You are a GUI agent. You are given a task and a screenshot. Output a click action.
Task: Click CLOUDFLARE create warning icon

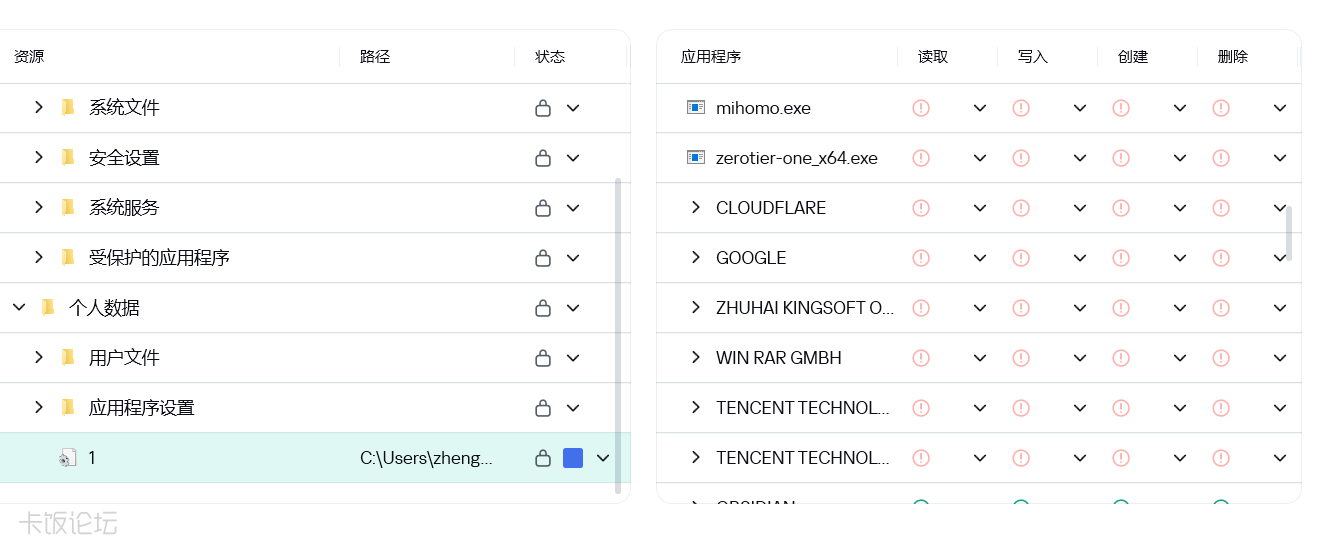(x=1121, y=208)
